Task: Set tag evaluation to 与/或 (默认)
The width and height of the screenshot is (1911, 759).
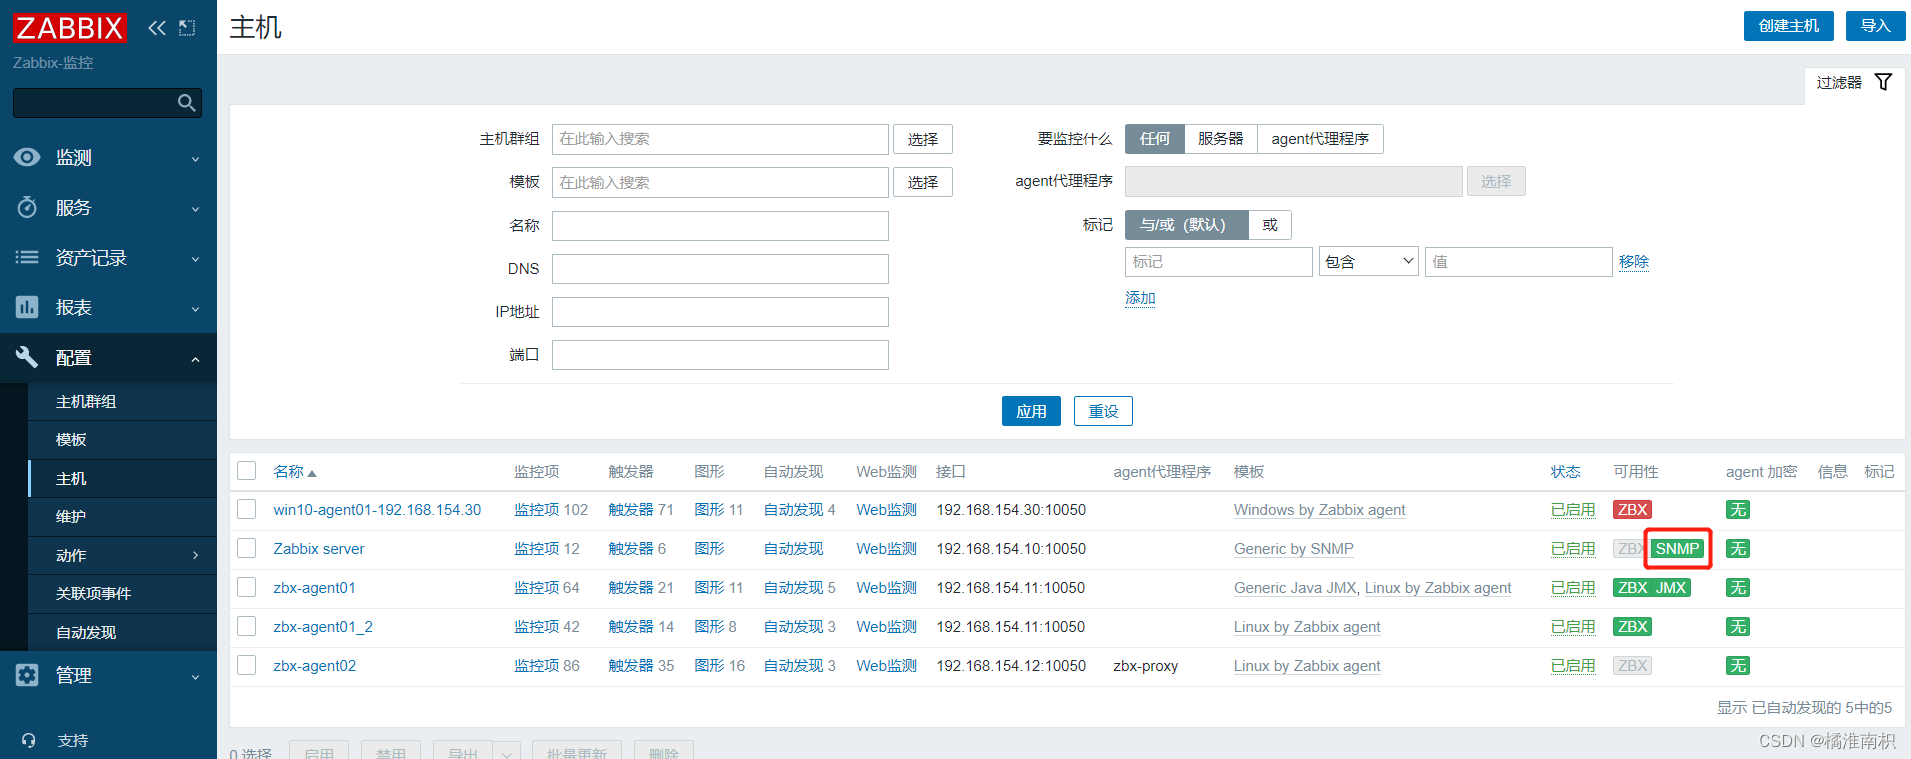Action: coord(1187,225)
